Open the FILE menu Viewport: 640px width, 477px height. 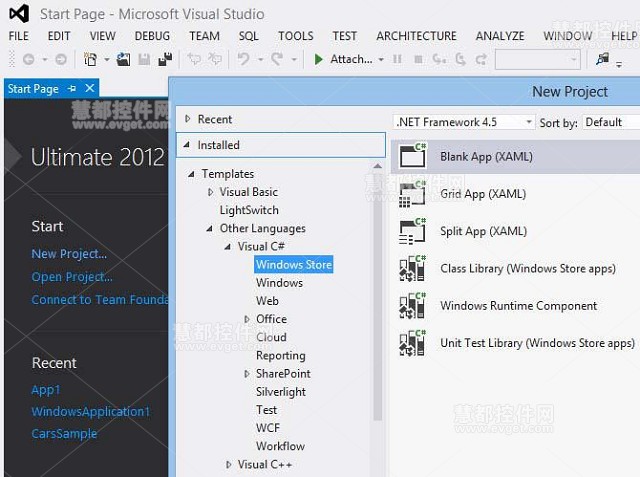19,36
